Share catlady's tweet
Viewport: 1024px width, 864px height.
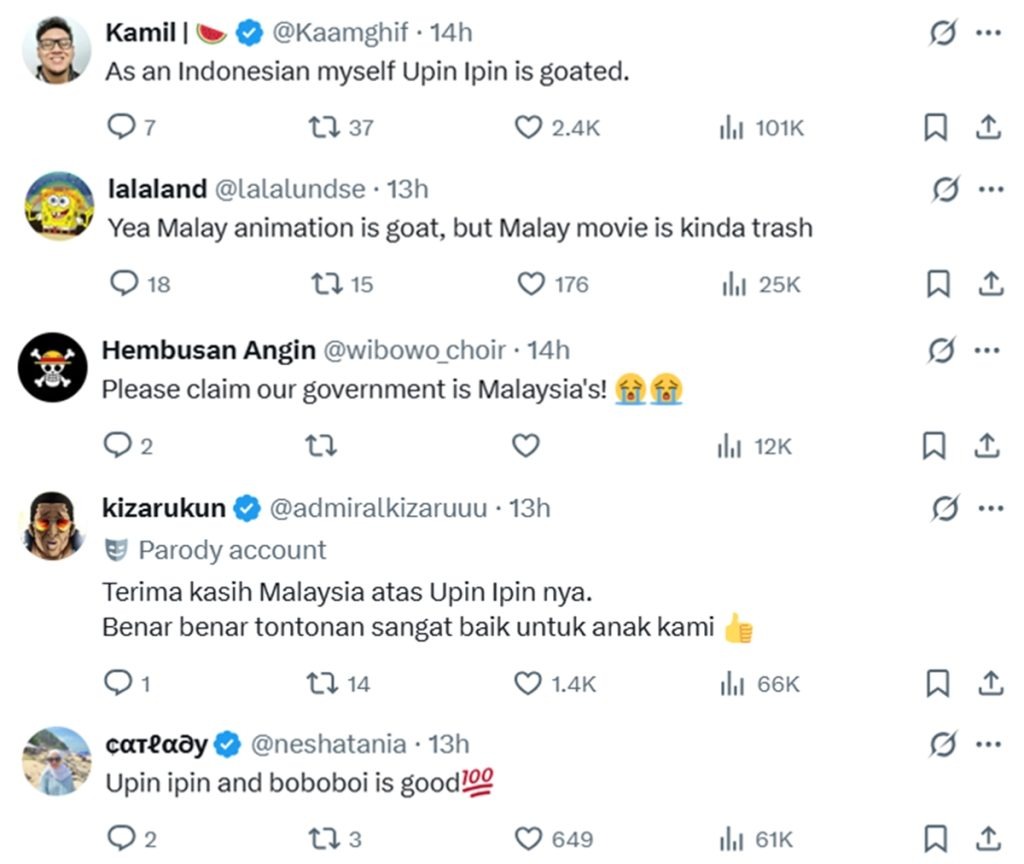pos(989,838)
